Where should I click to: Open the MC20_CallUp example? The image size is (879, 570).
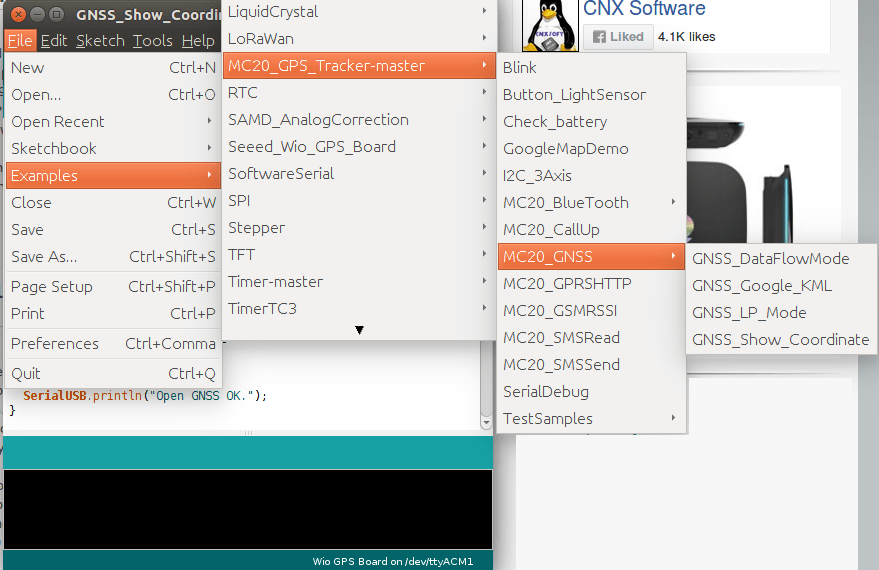[x=591, y=229]
